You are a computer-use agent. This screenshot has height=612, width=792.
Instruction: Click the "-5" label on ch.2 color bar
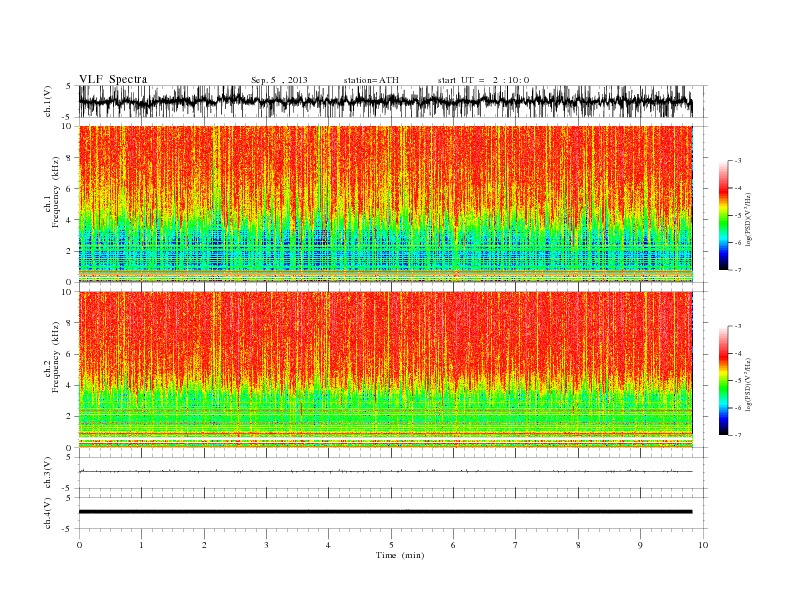[x=738, y=381]
